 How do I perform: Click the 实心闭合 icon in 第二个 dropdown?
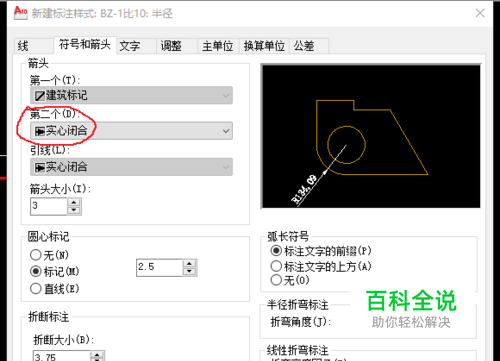click(40, 131)
